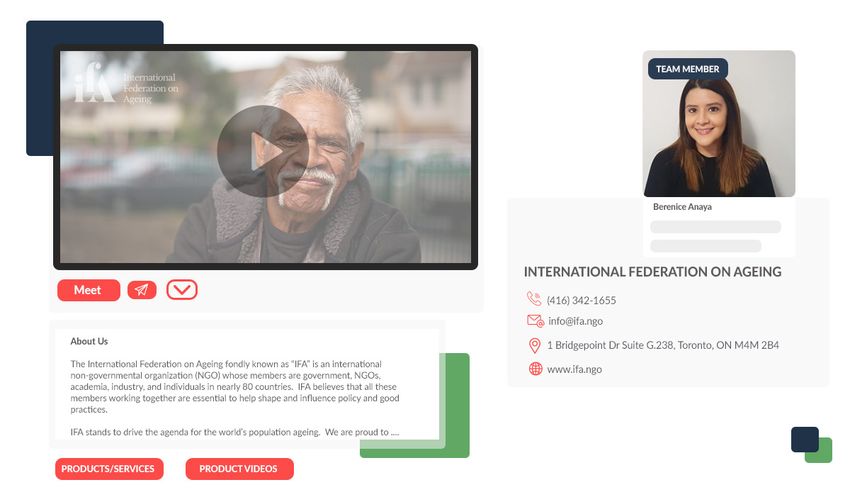850x497 pixels.
Task: Click the map pin location icon
Action: [535, 345]
